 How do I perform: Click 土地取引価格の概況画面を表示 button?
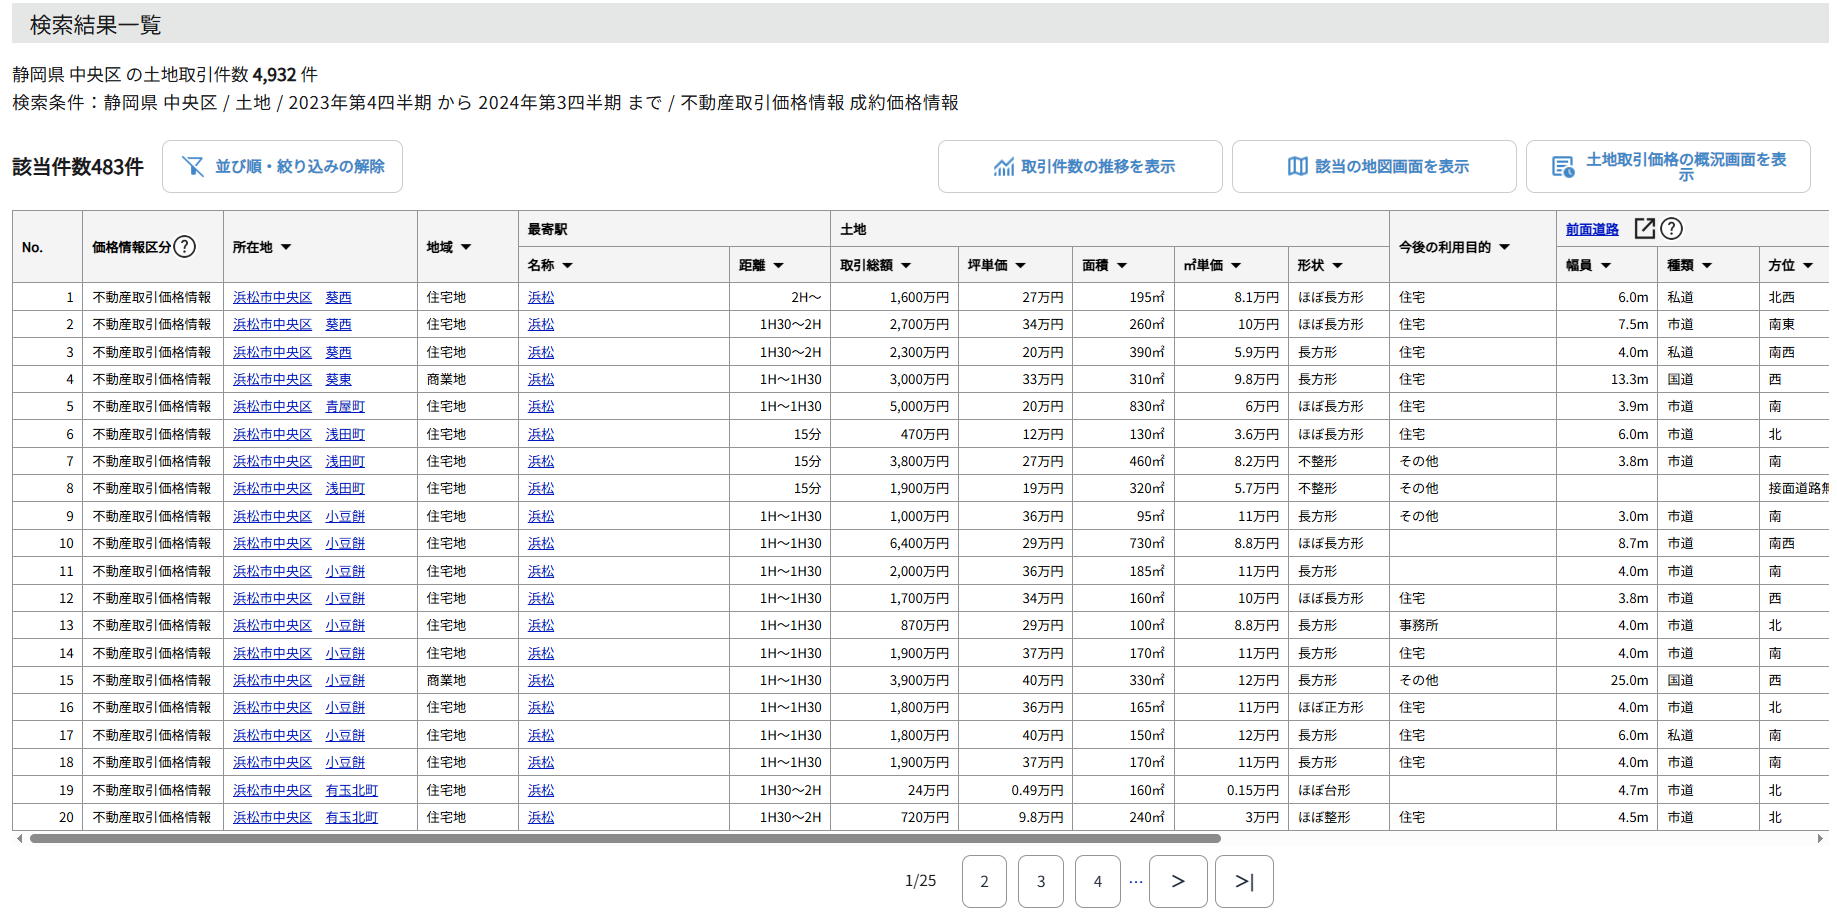[x=1668, y=167]
